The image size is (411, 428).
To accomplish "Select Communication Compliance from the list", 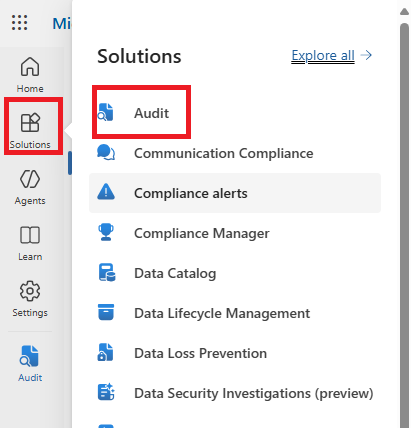I will (224, 153).
